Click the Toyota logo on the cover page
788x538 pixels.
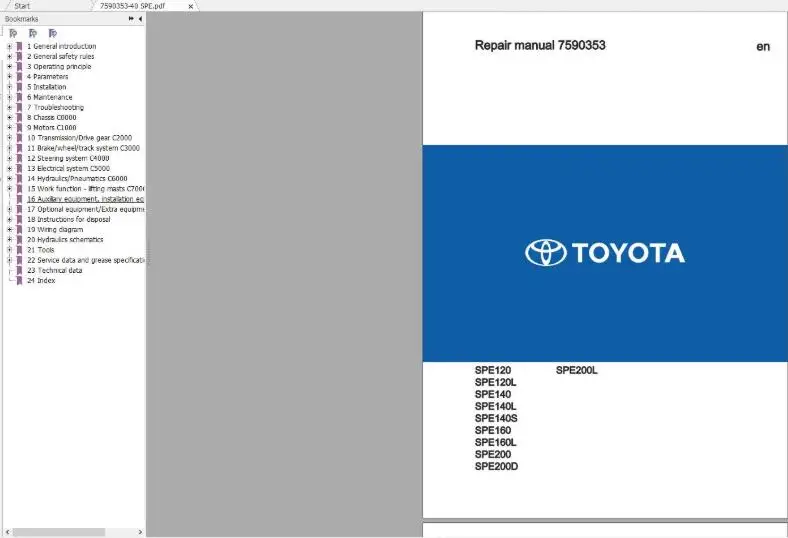pyautogui.click(x=605, y=252)
